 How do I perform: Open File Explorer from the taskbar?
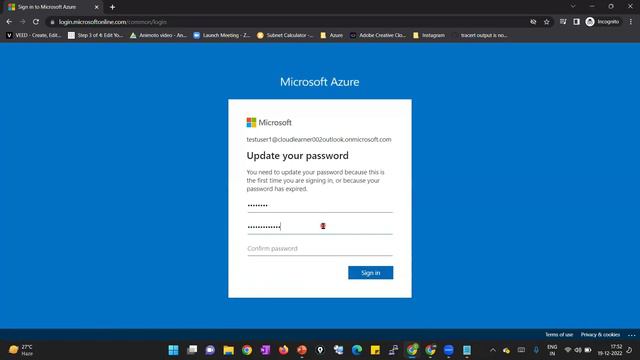tap(229, 350)
